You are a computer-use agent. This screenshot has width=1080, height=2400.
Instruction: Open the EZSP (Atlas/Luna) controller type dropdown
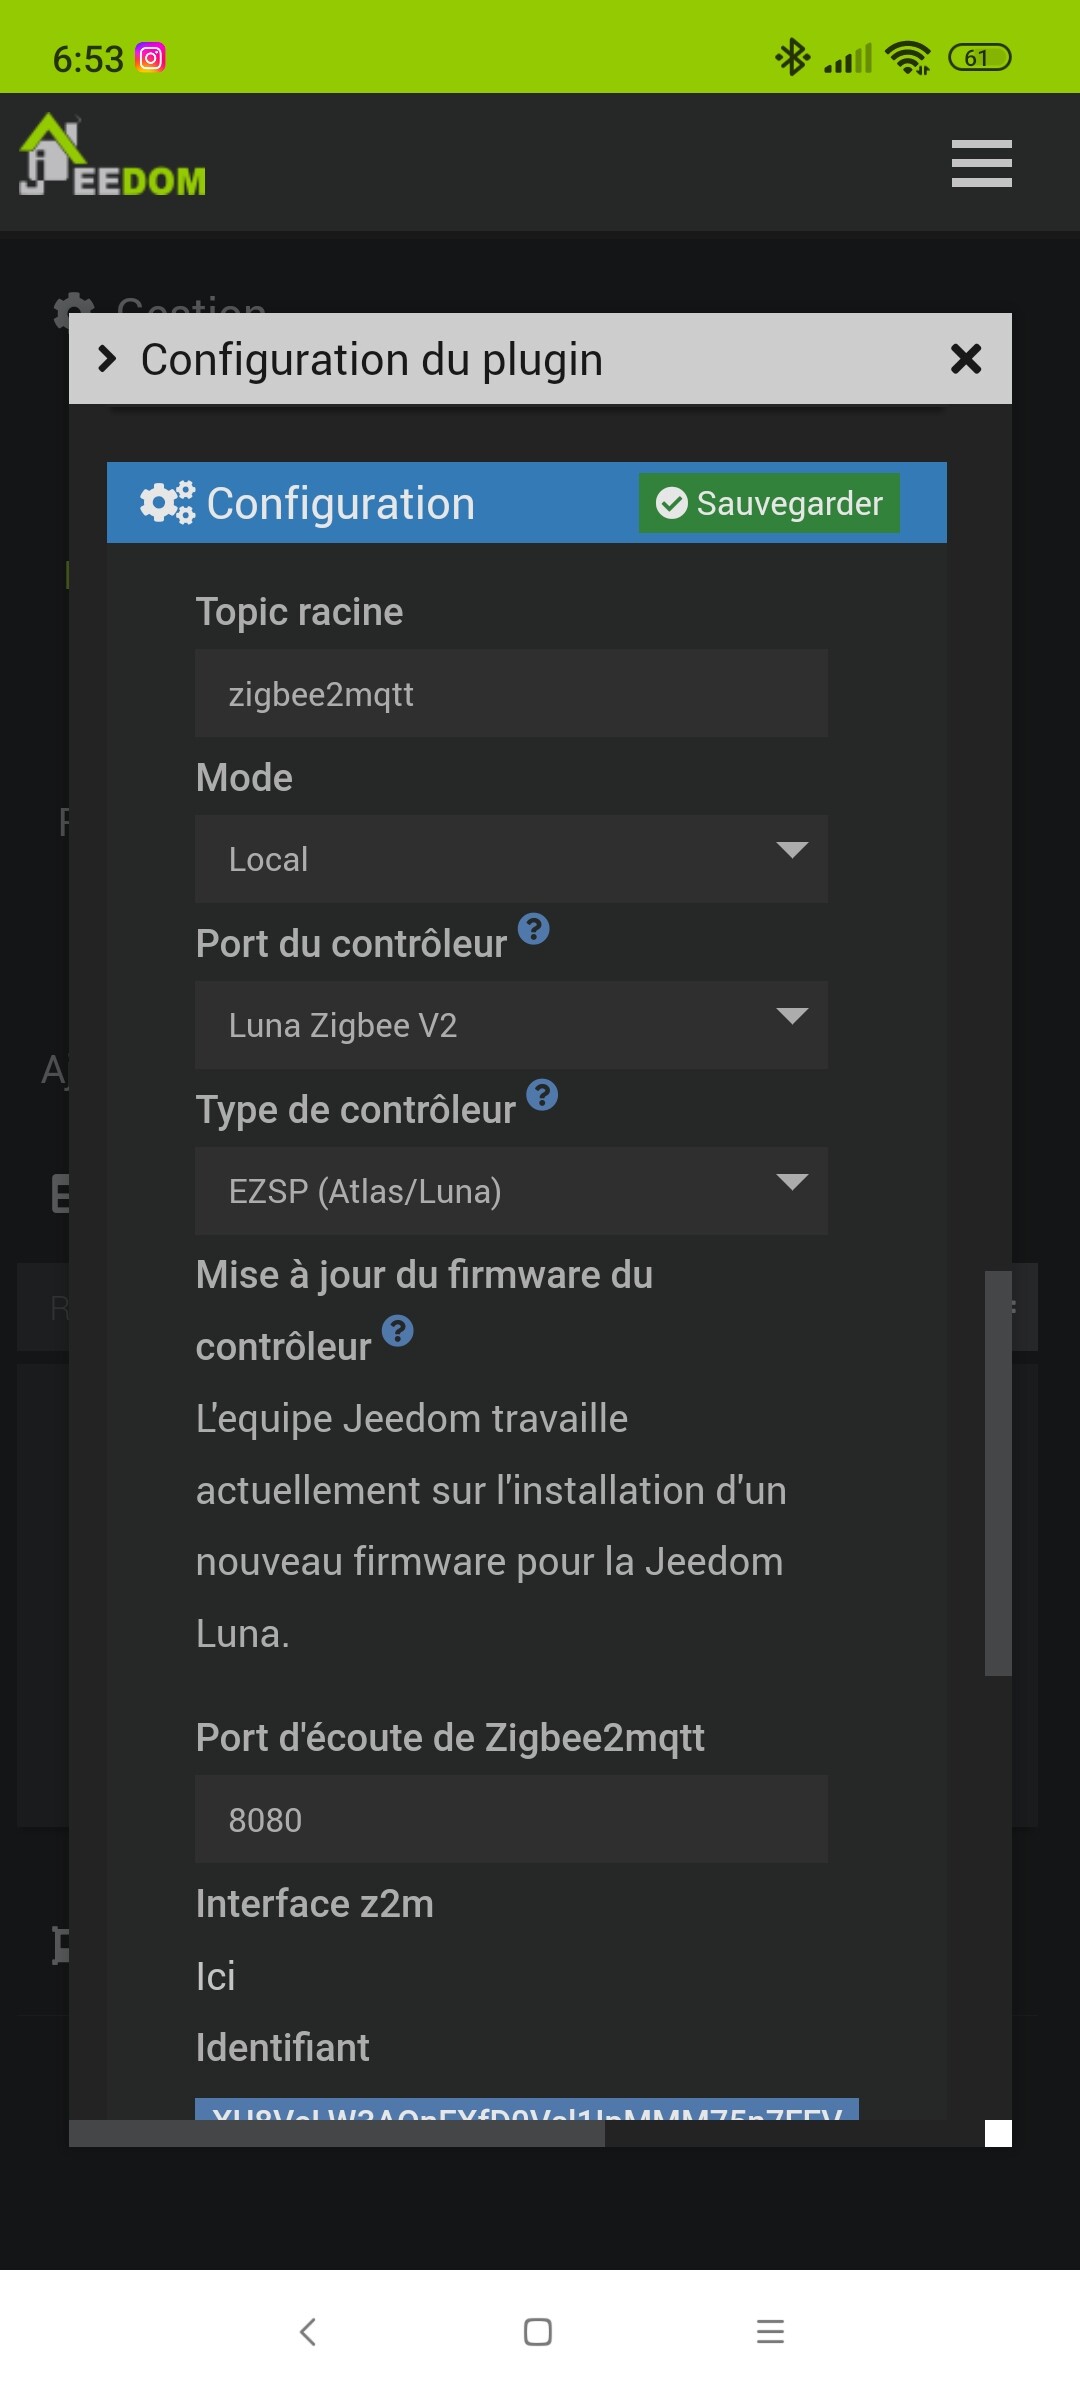[x=511, y=1191]
